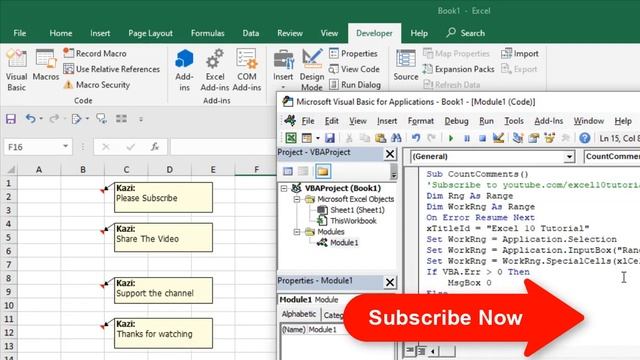Save the workbook from Quick Access toolbar
This screenshot has height=360, width=640.
(11, 119)
